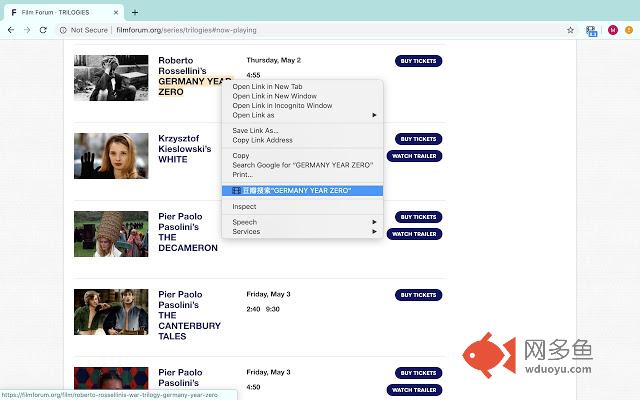The width and height of the screenshot is (640, 400).
Task: Click the orange circle icon in toolbar
Action: (629, 30)
